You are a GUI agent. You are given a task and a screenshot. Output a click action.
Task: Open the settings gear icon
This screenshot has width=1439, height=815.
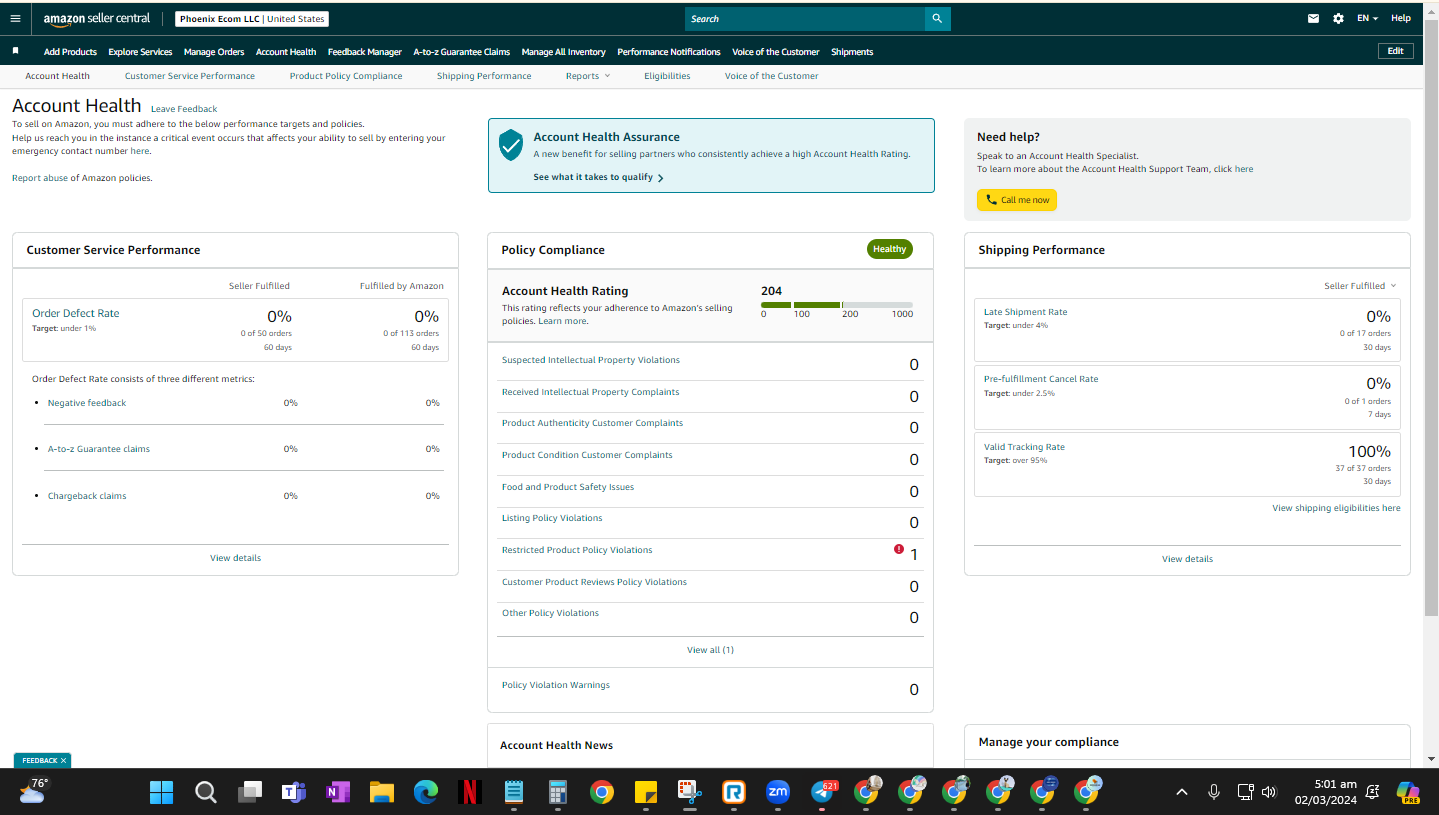1338,18
